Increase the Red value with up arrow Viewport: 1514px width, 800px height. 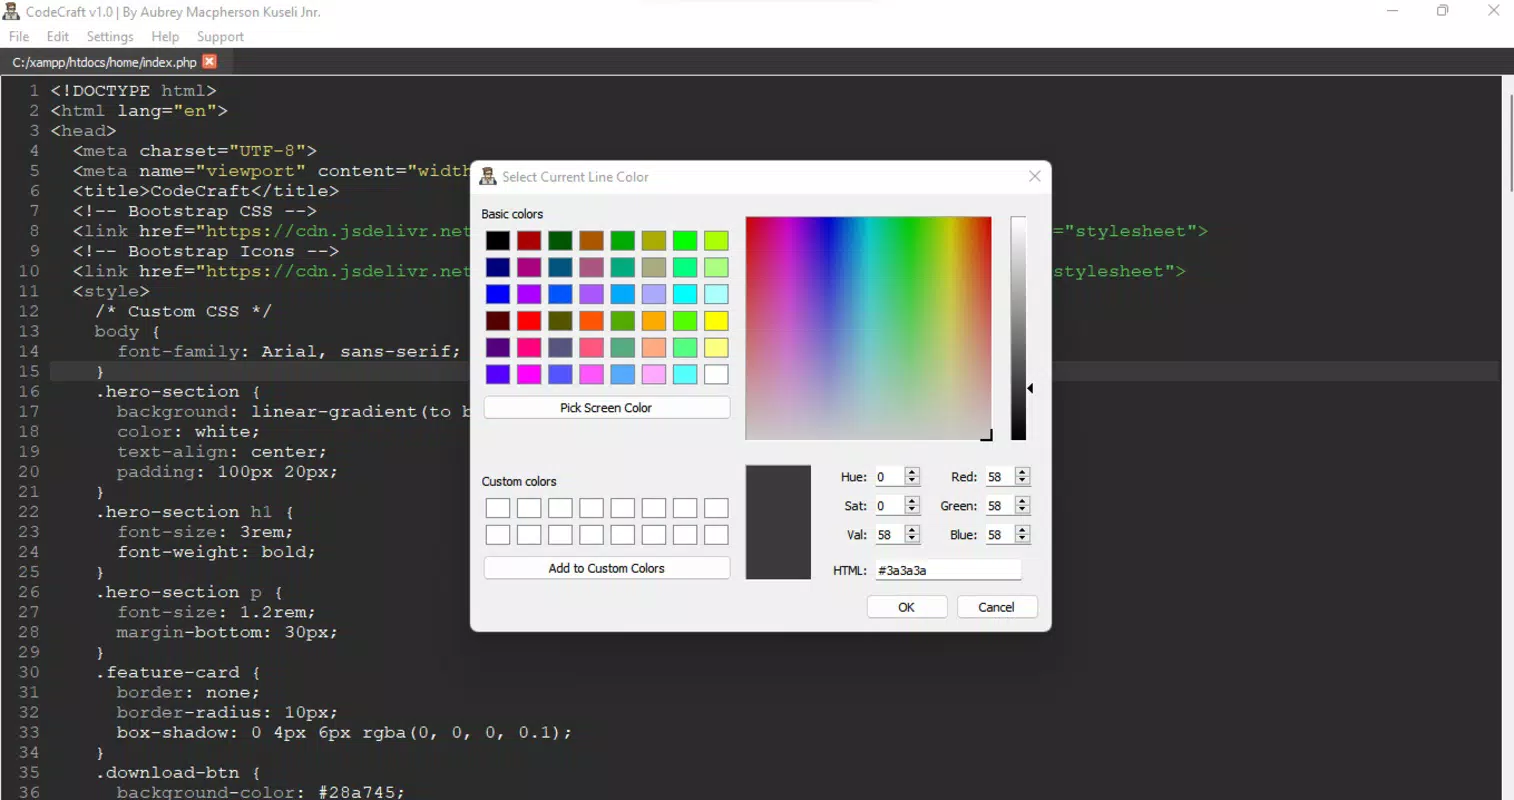(1022, 472)
